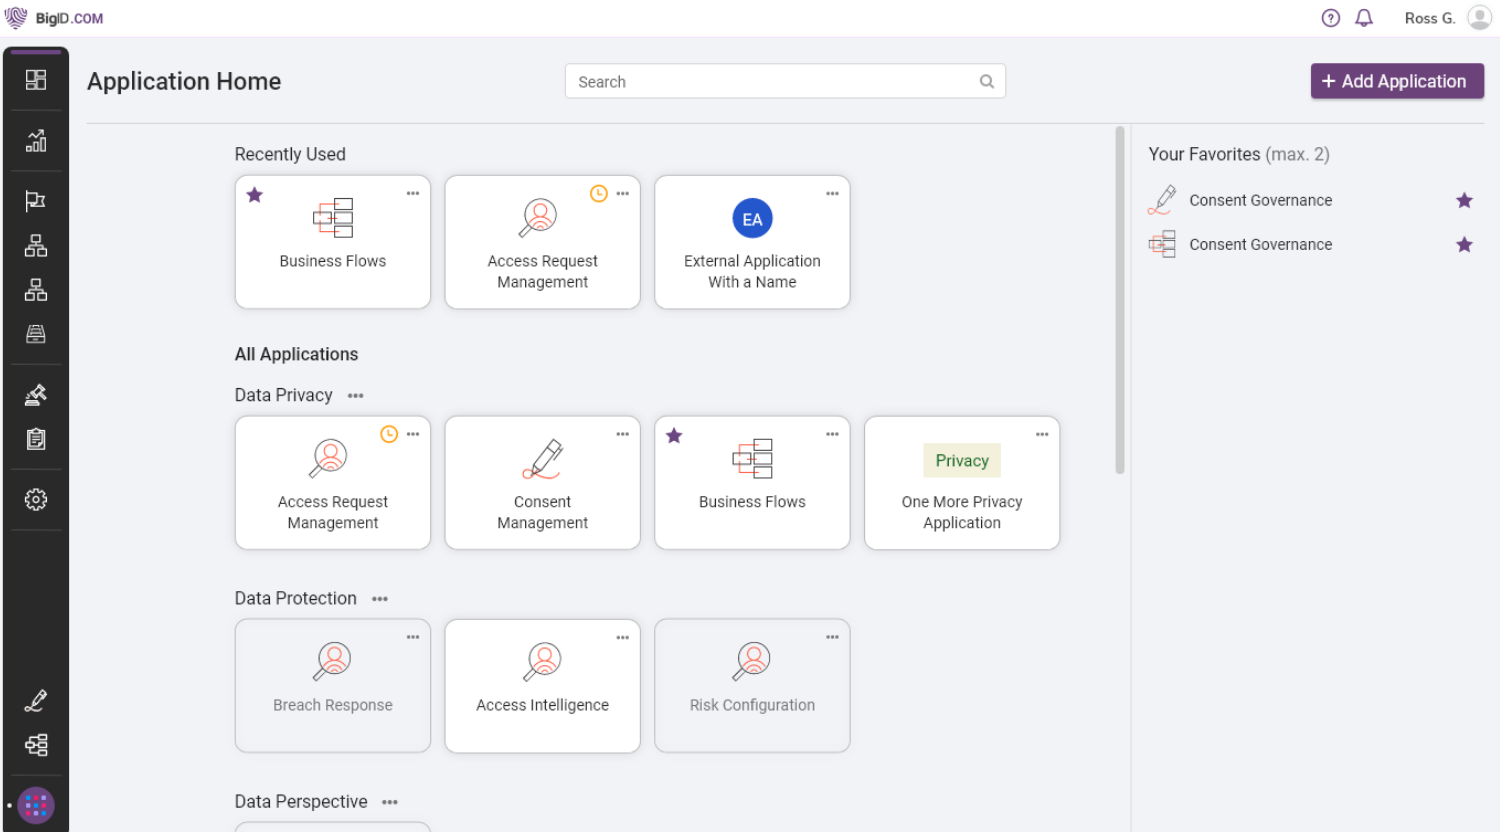The image size is (1500, 832).
Task: Remove Consent Governance from favorites via its star
Action: [1464, 200]
